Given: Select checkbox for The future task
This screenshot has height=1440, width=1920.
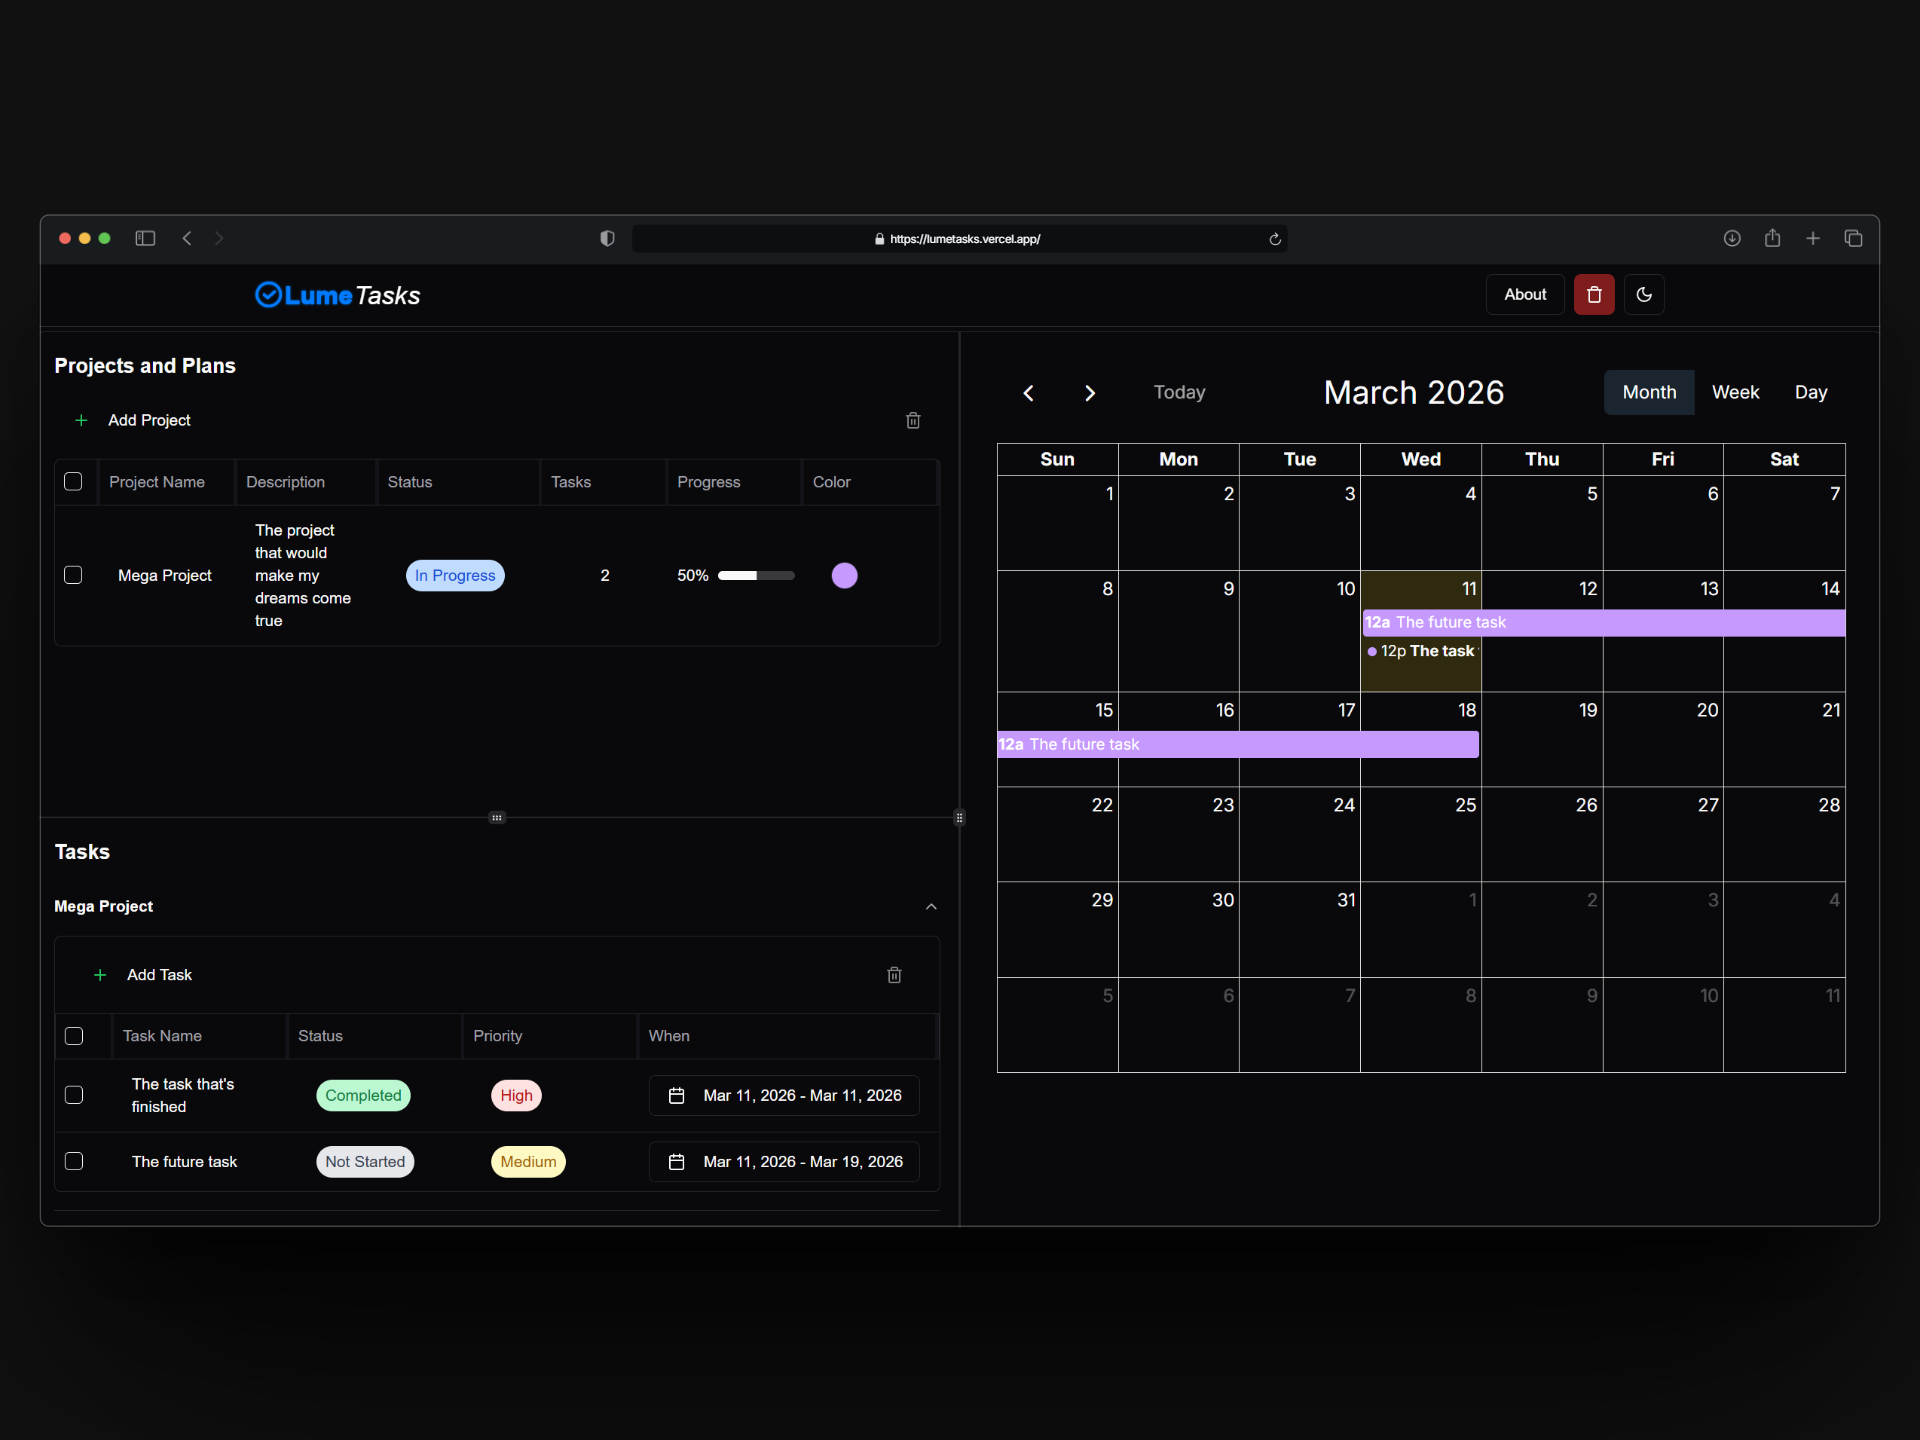Looking at the screenshot, I should coord(74,1161).
